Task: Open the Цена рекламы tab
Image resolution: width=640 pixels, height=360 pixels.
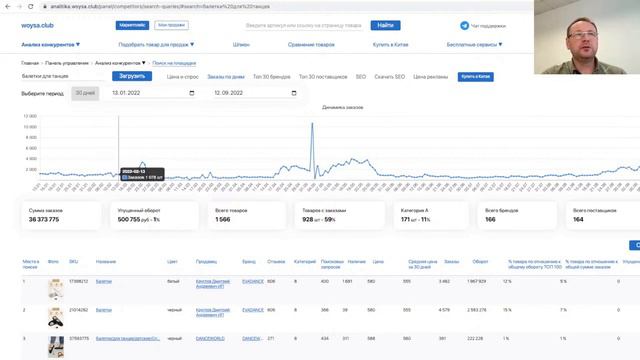Action: click(x=430, y=77)
